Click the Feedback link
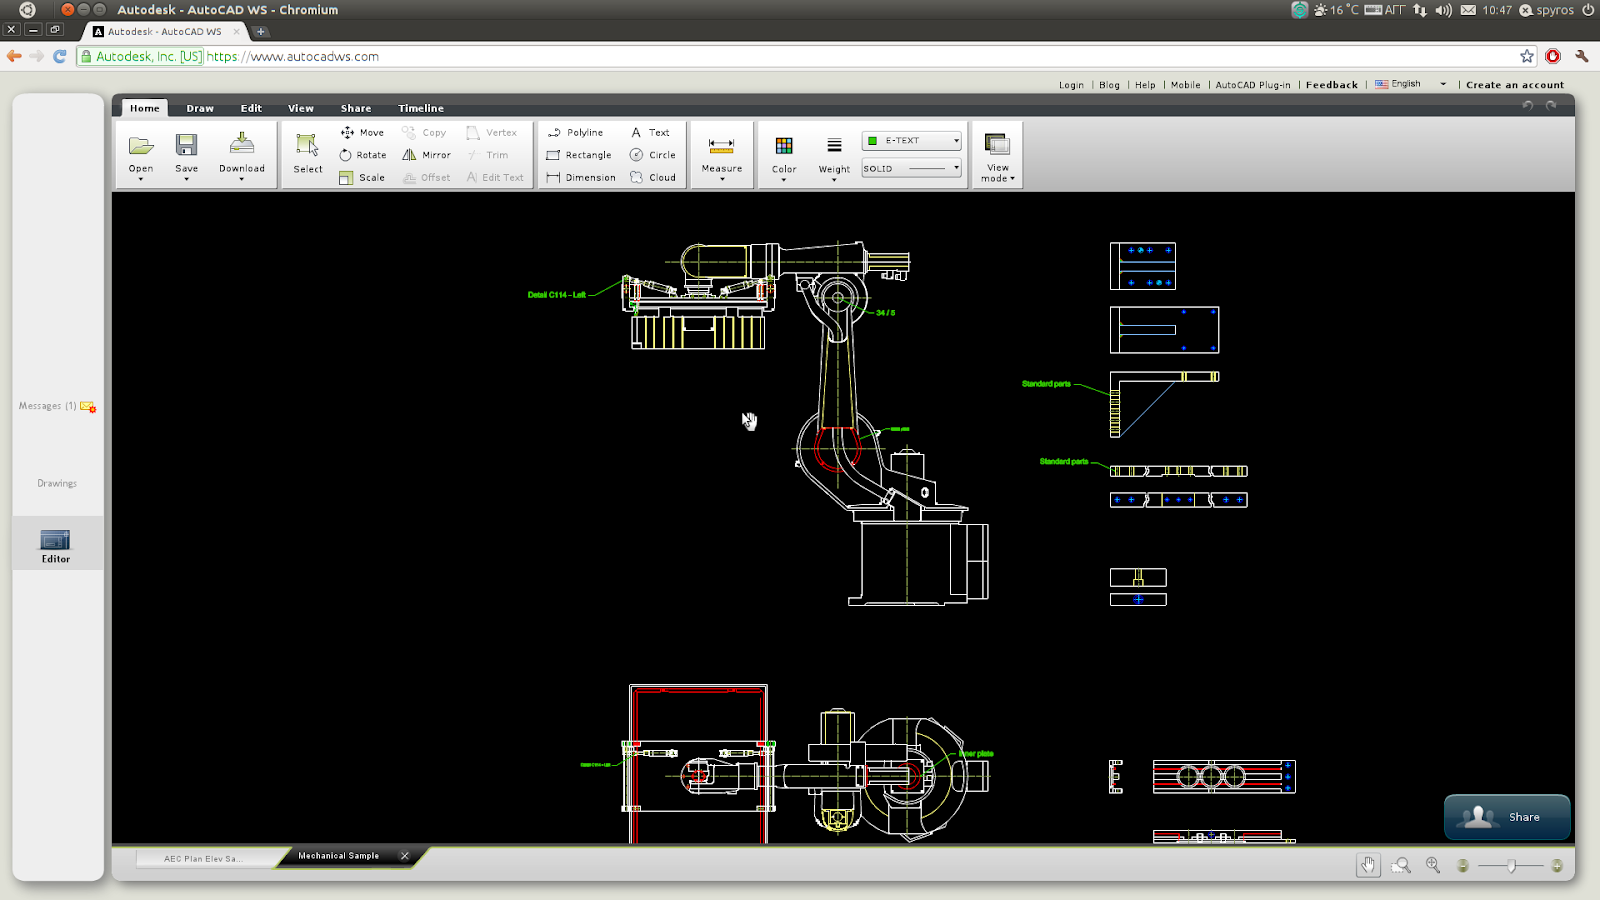 (1332, 85)
